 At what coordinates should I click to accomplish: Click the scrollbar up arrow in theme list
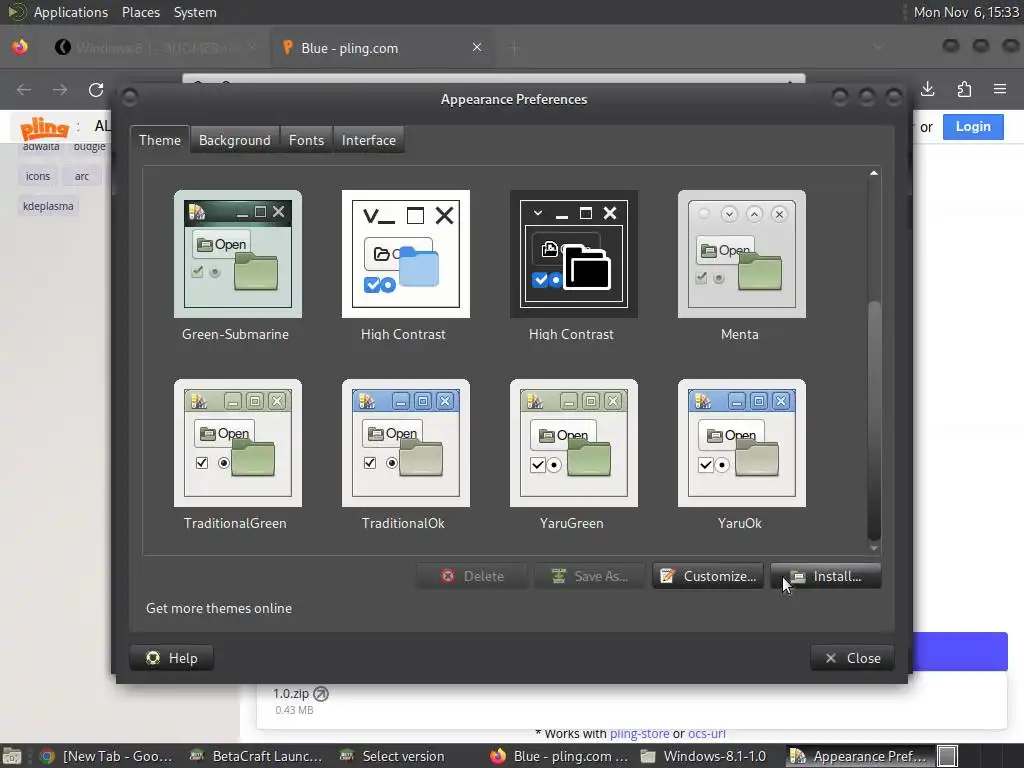[x=874, y=173]
